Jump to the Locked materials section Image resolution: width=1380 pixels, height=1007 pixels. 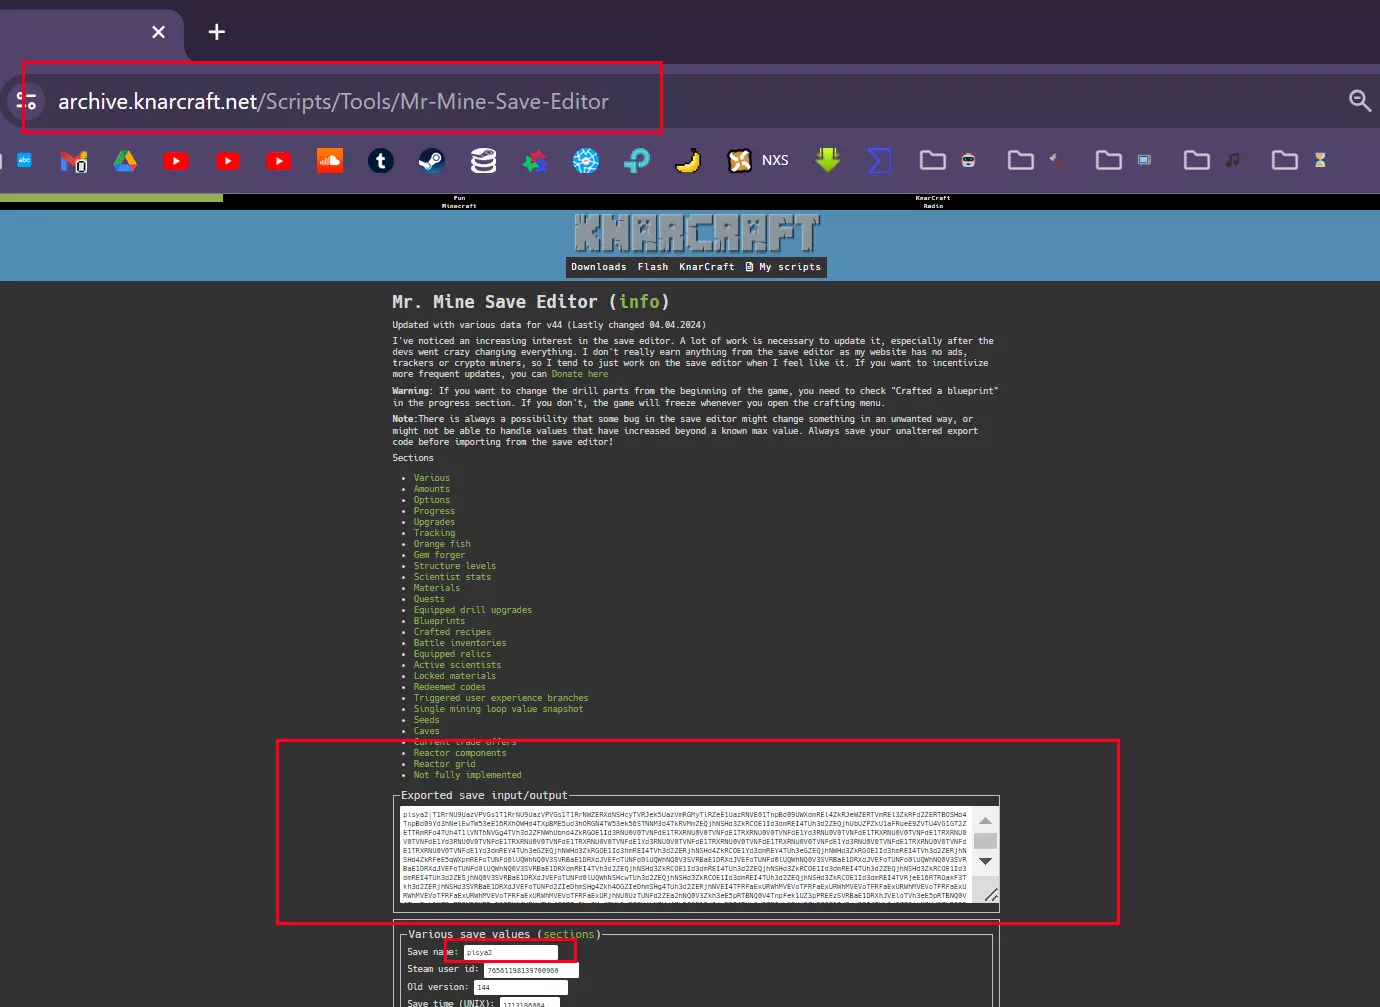(455, 676)
